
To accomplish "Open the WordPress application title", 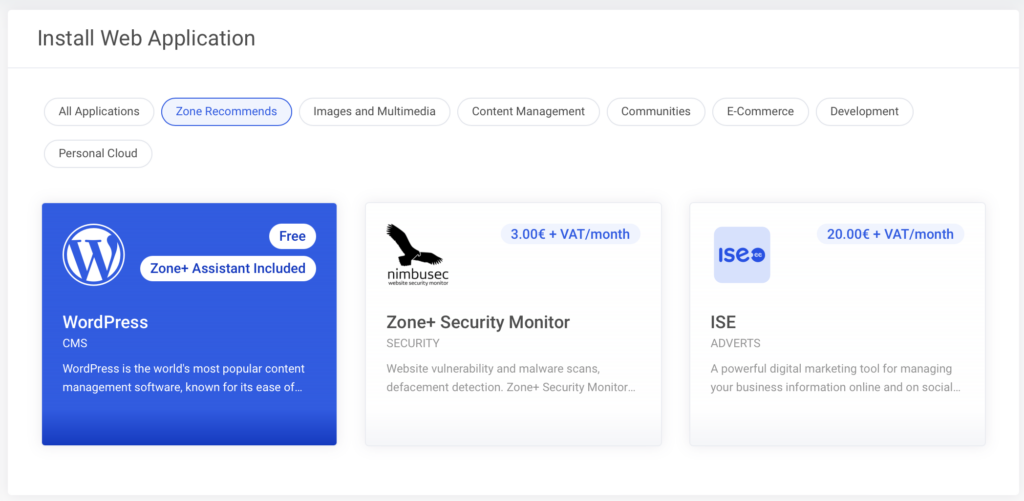I will click(105, 322).
